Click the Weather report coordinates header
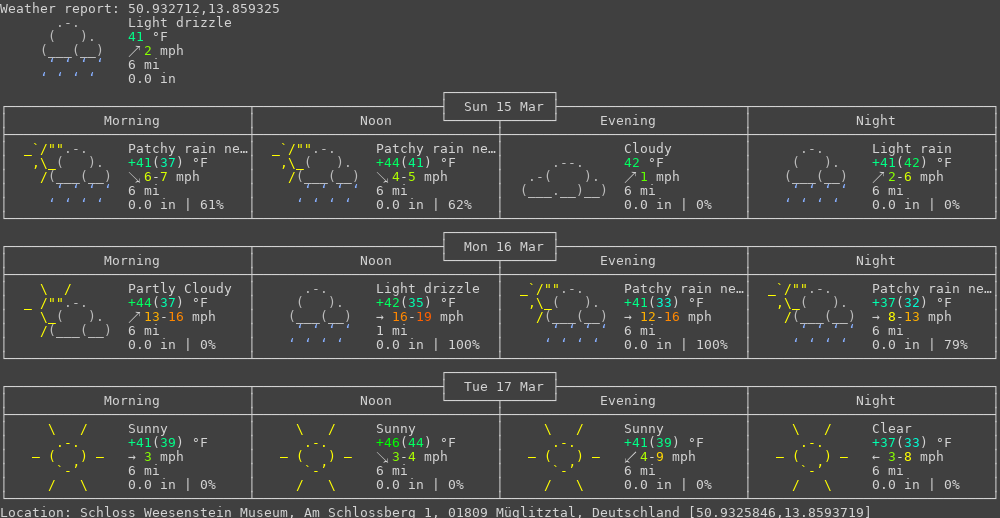This screenshot has height=518, width=1000. (140, 8)
